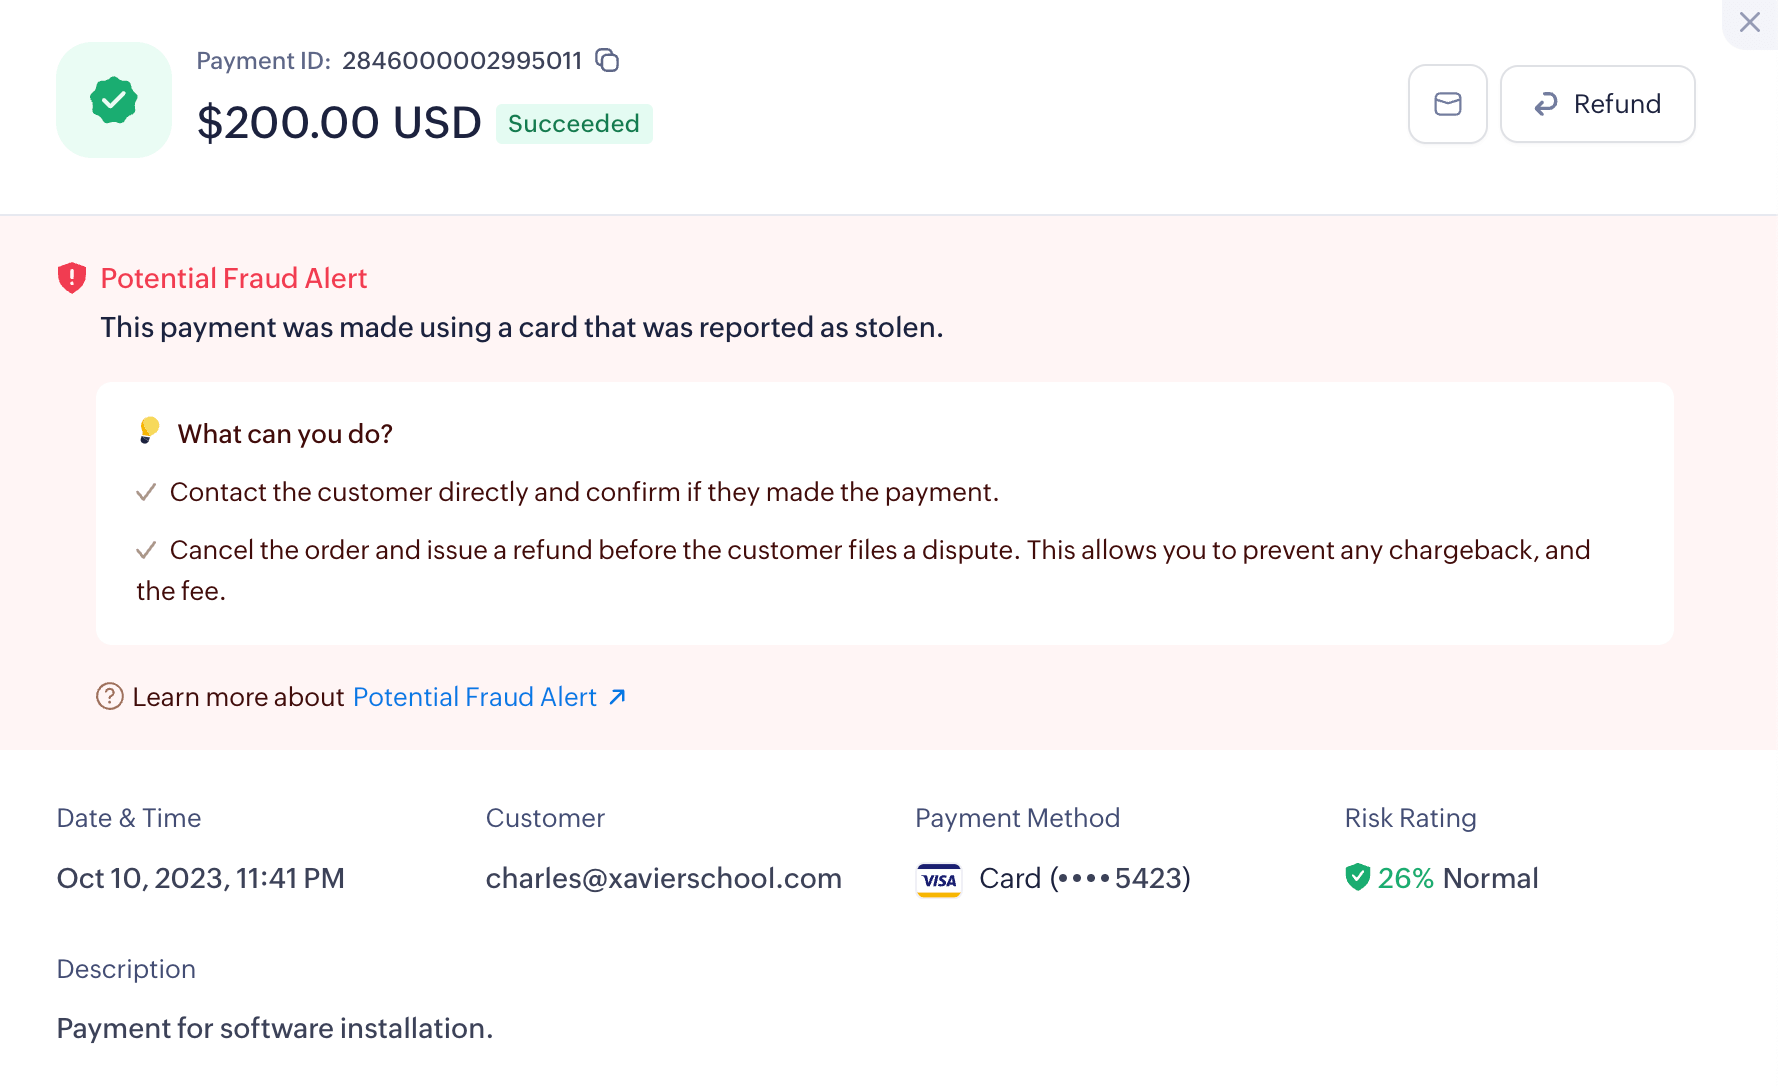Viewport: 1778px width, 1086px height.
Task: Click the "Payment for software installation" description
Action: pos(275,1028)
